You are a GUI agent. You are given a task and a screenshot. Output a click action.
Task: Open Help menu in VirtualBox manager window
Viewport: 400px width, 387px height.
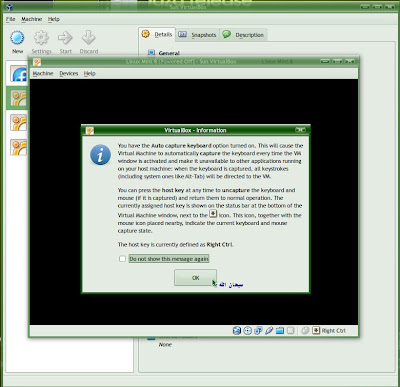(54, 19)
